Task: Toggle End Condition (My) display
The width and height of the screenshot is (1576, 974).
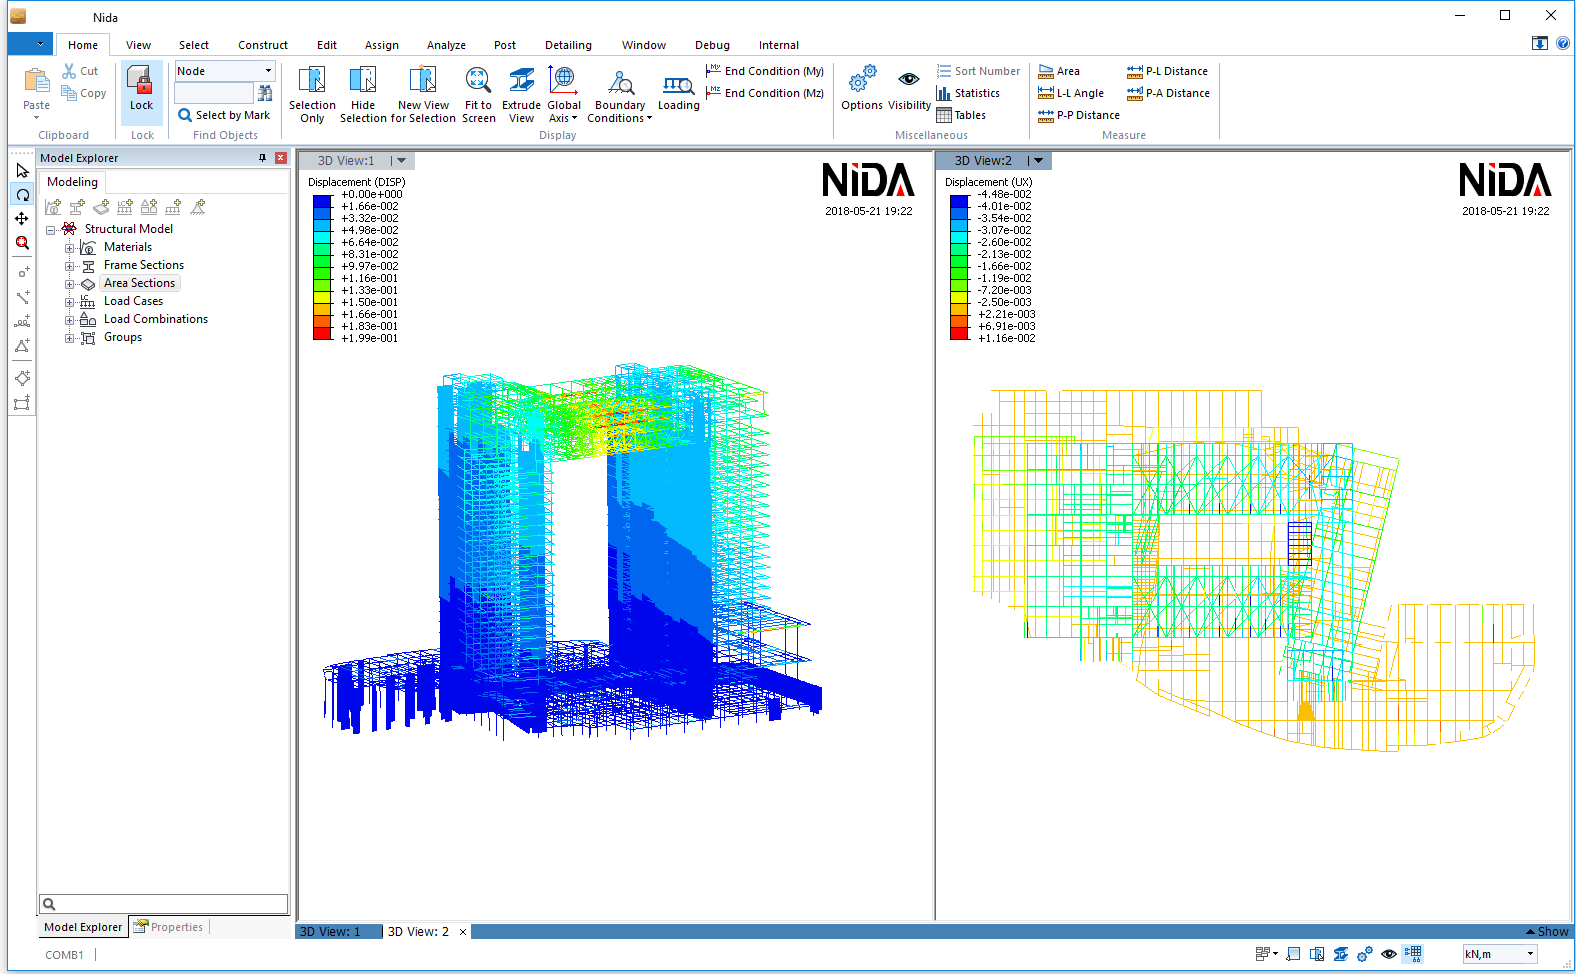Action: pyautogui.click(x=765, y=71)
